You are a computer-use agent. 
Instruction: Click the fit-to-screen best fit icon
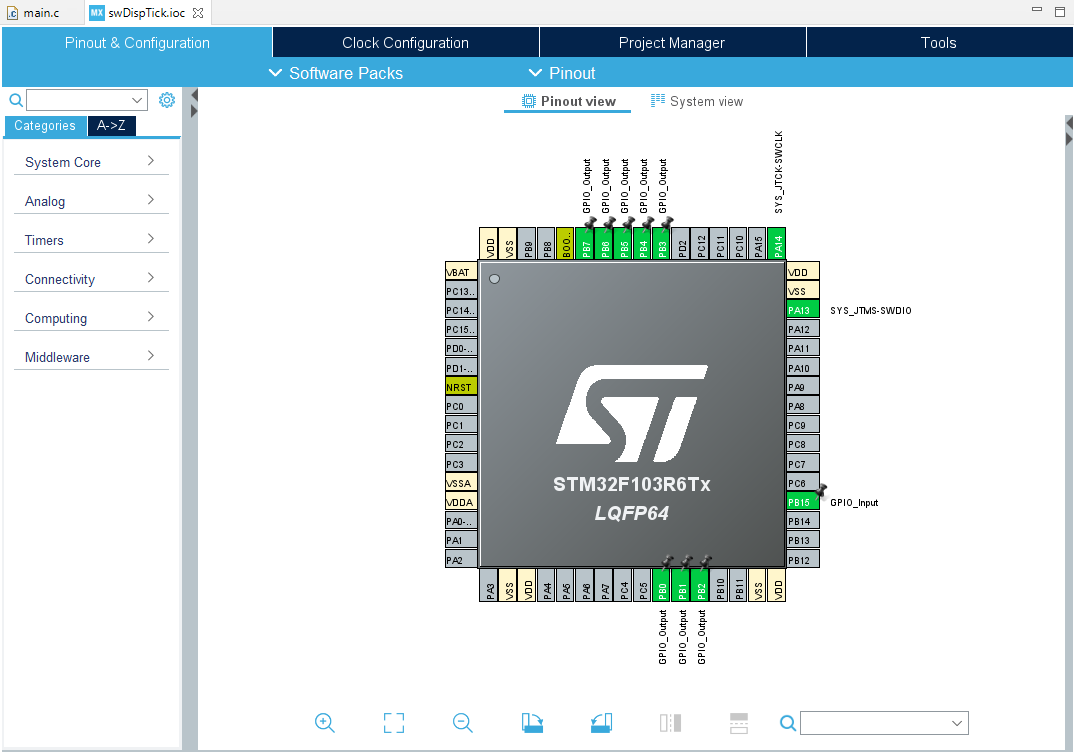(x=394, y=723)
